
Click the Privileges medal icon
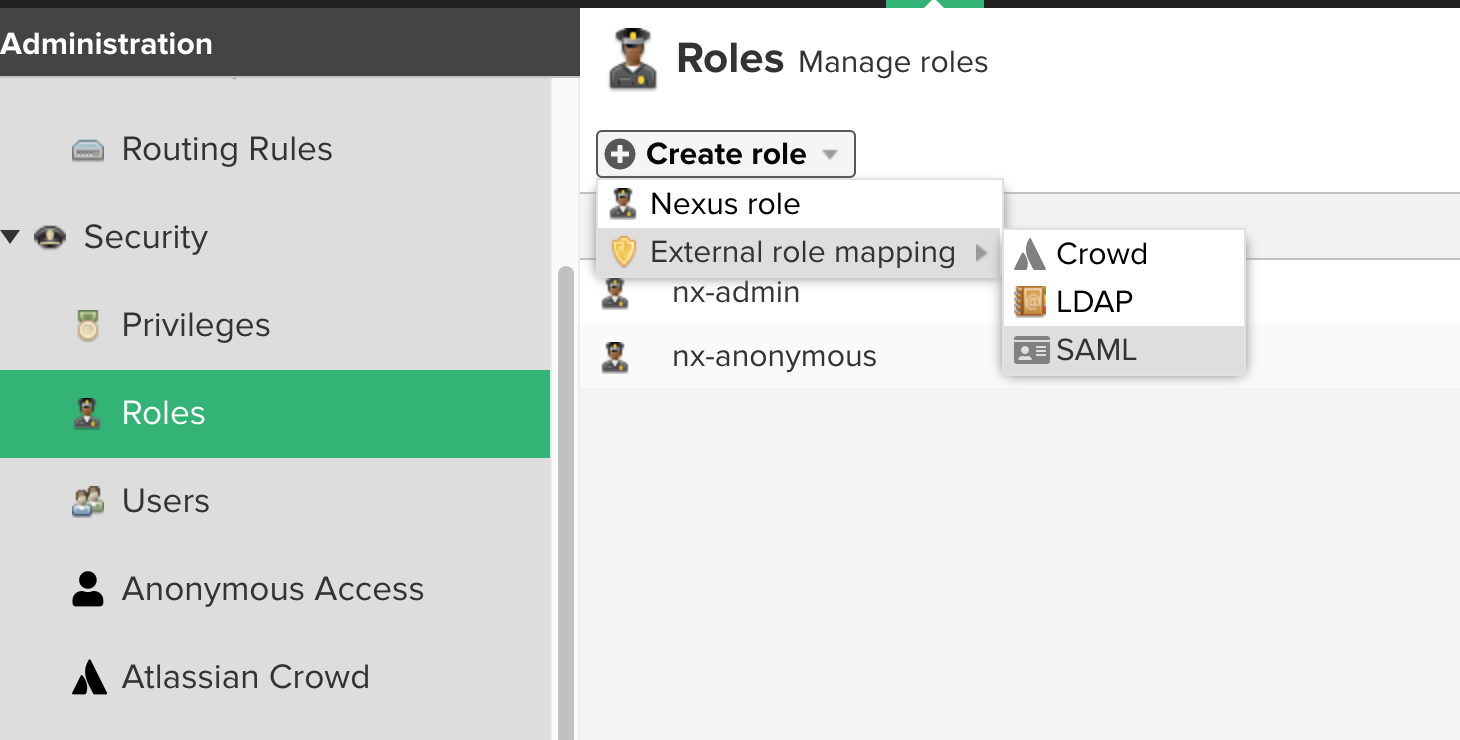[x=88, y=326]
